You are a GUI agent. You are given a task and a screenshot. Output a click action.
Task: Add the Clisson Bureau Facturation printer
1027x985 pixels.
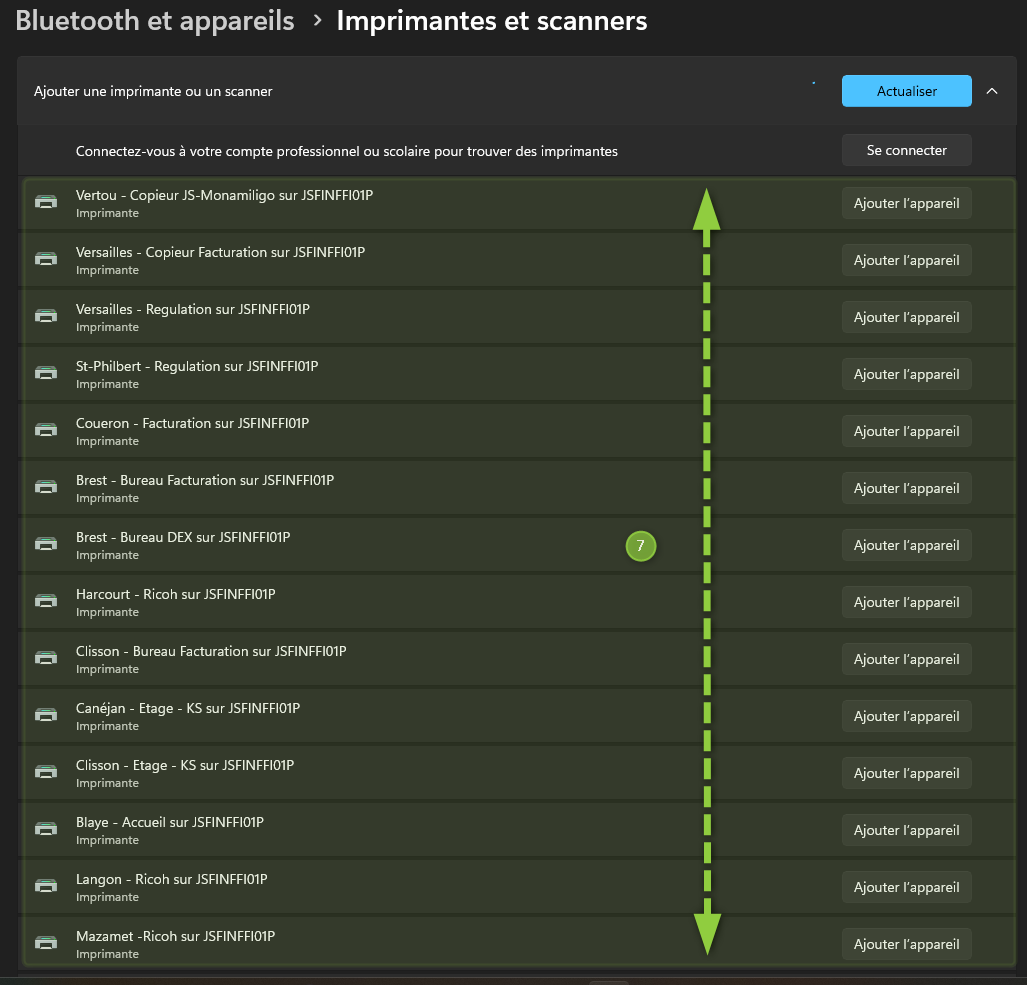tap(906, 659)
